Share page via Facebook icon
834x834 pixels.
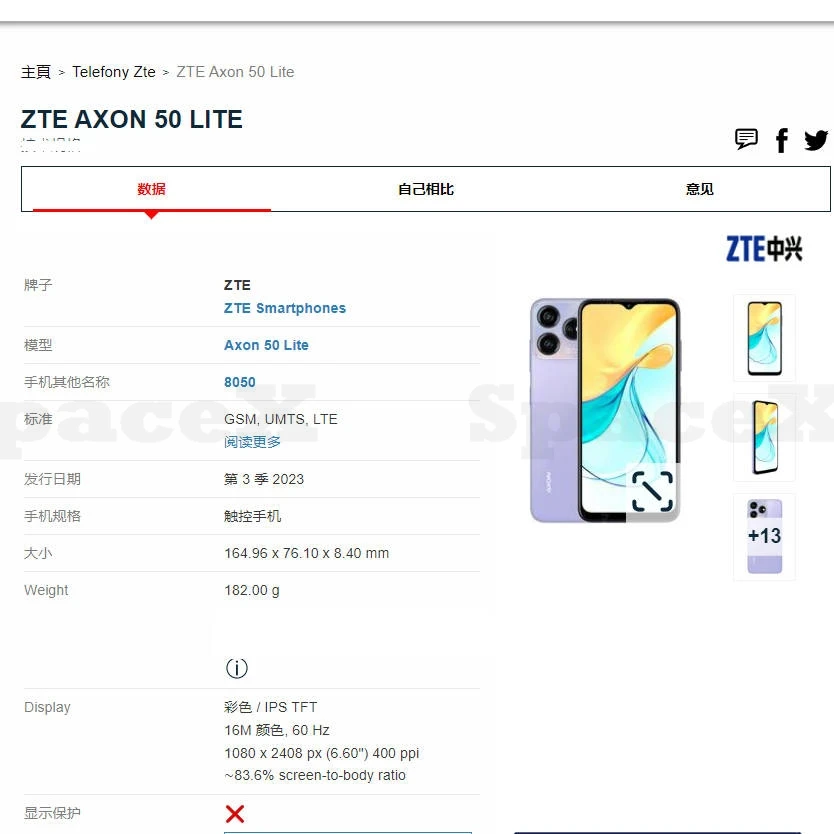pyautogui.click(x=781, y=140)
